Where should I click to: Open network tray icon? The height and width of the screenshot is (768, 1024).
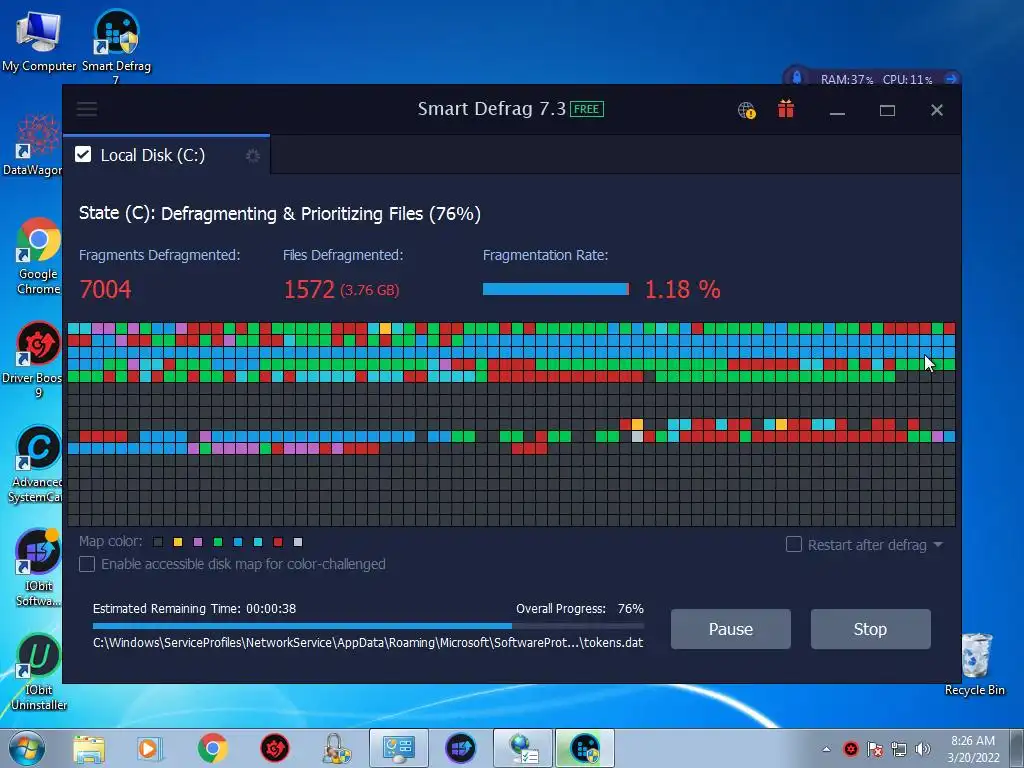(899, 749)
